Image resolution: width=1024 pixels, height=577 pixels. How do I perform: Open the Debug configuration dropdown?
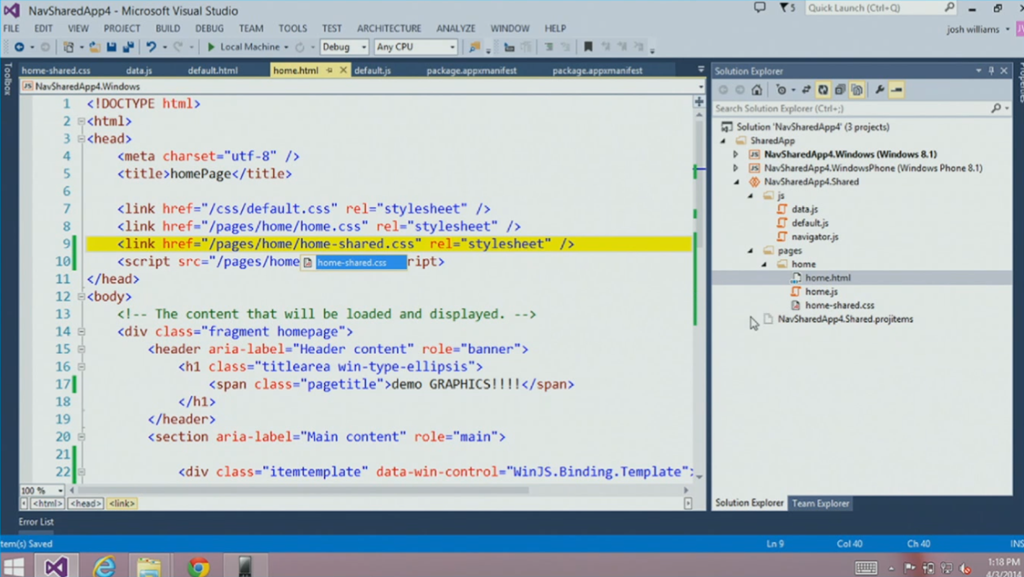(364, 47)
